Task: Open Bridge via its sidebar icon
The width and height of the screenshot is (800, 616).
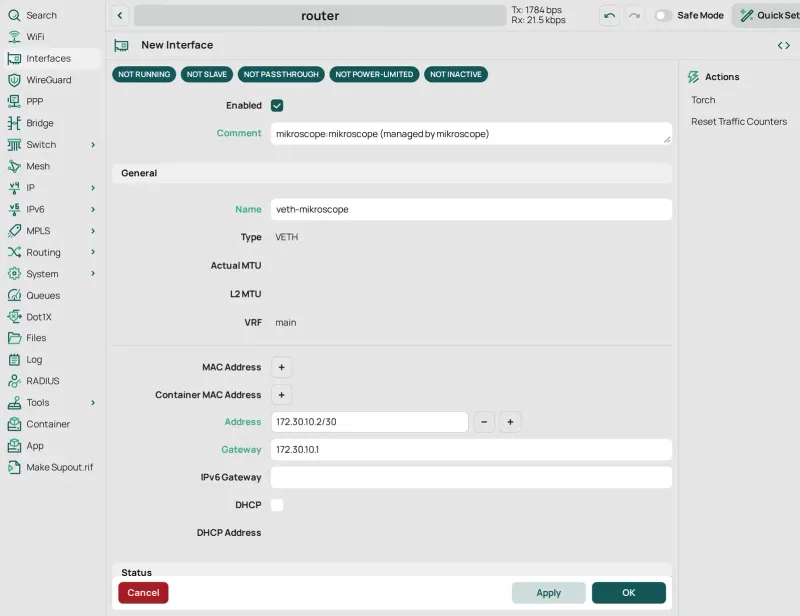Action: tap(14, 123)
